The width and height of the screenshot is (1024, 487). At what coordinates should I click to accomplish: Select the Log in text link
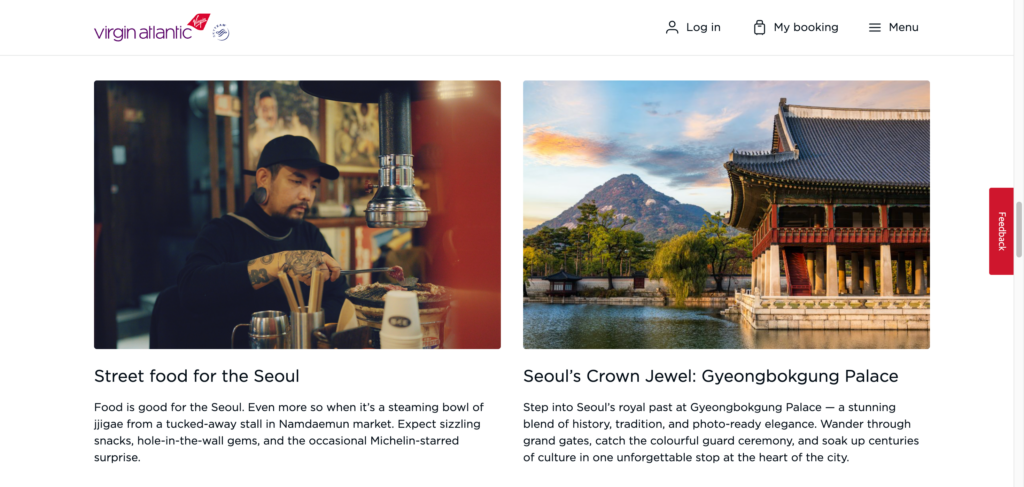coord(703,27)
